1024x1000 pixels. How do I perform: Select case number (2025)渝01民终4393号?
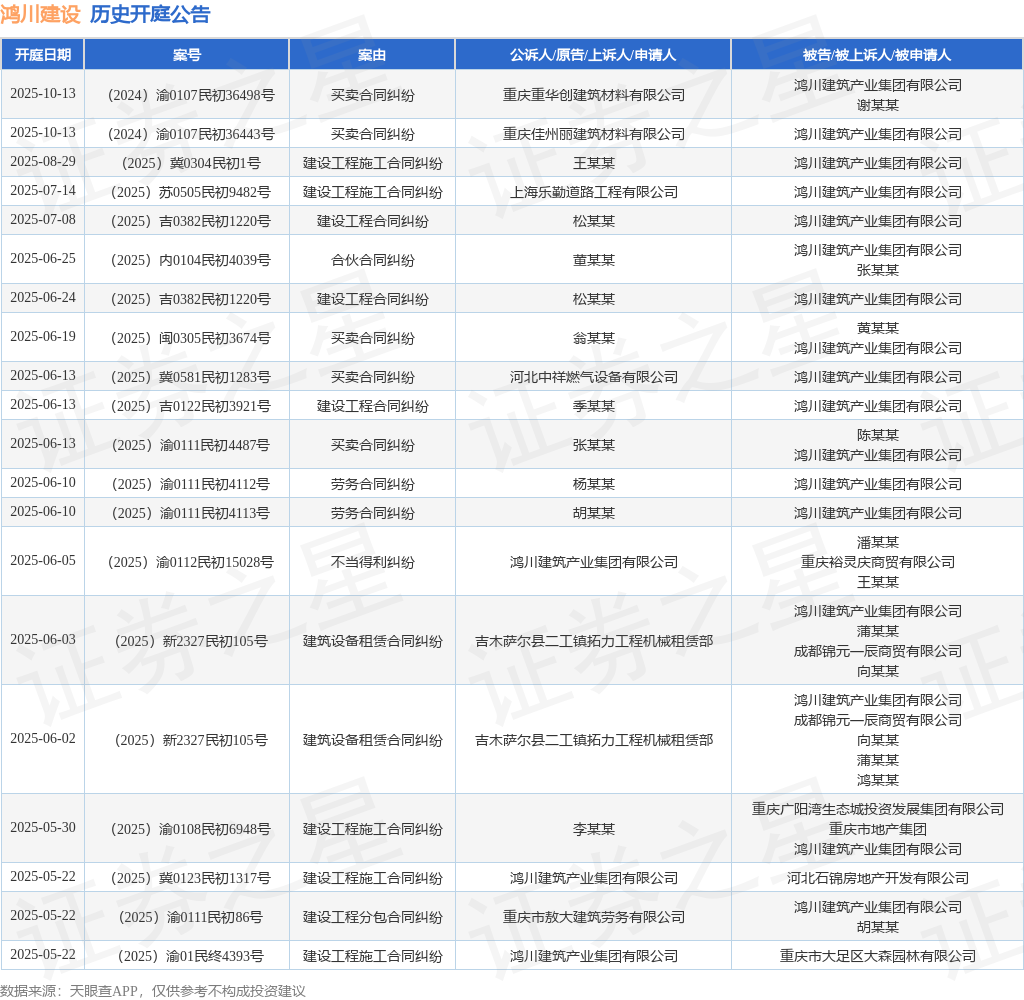(x=191, y=956)
